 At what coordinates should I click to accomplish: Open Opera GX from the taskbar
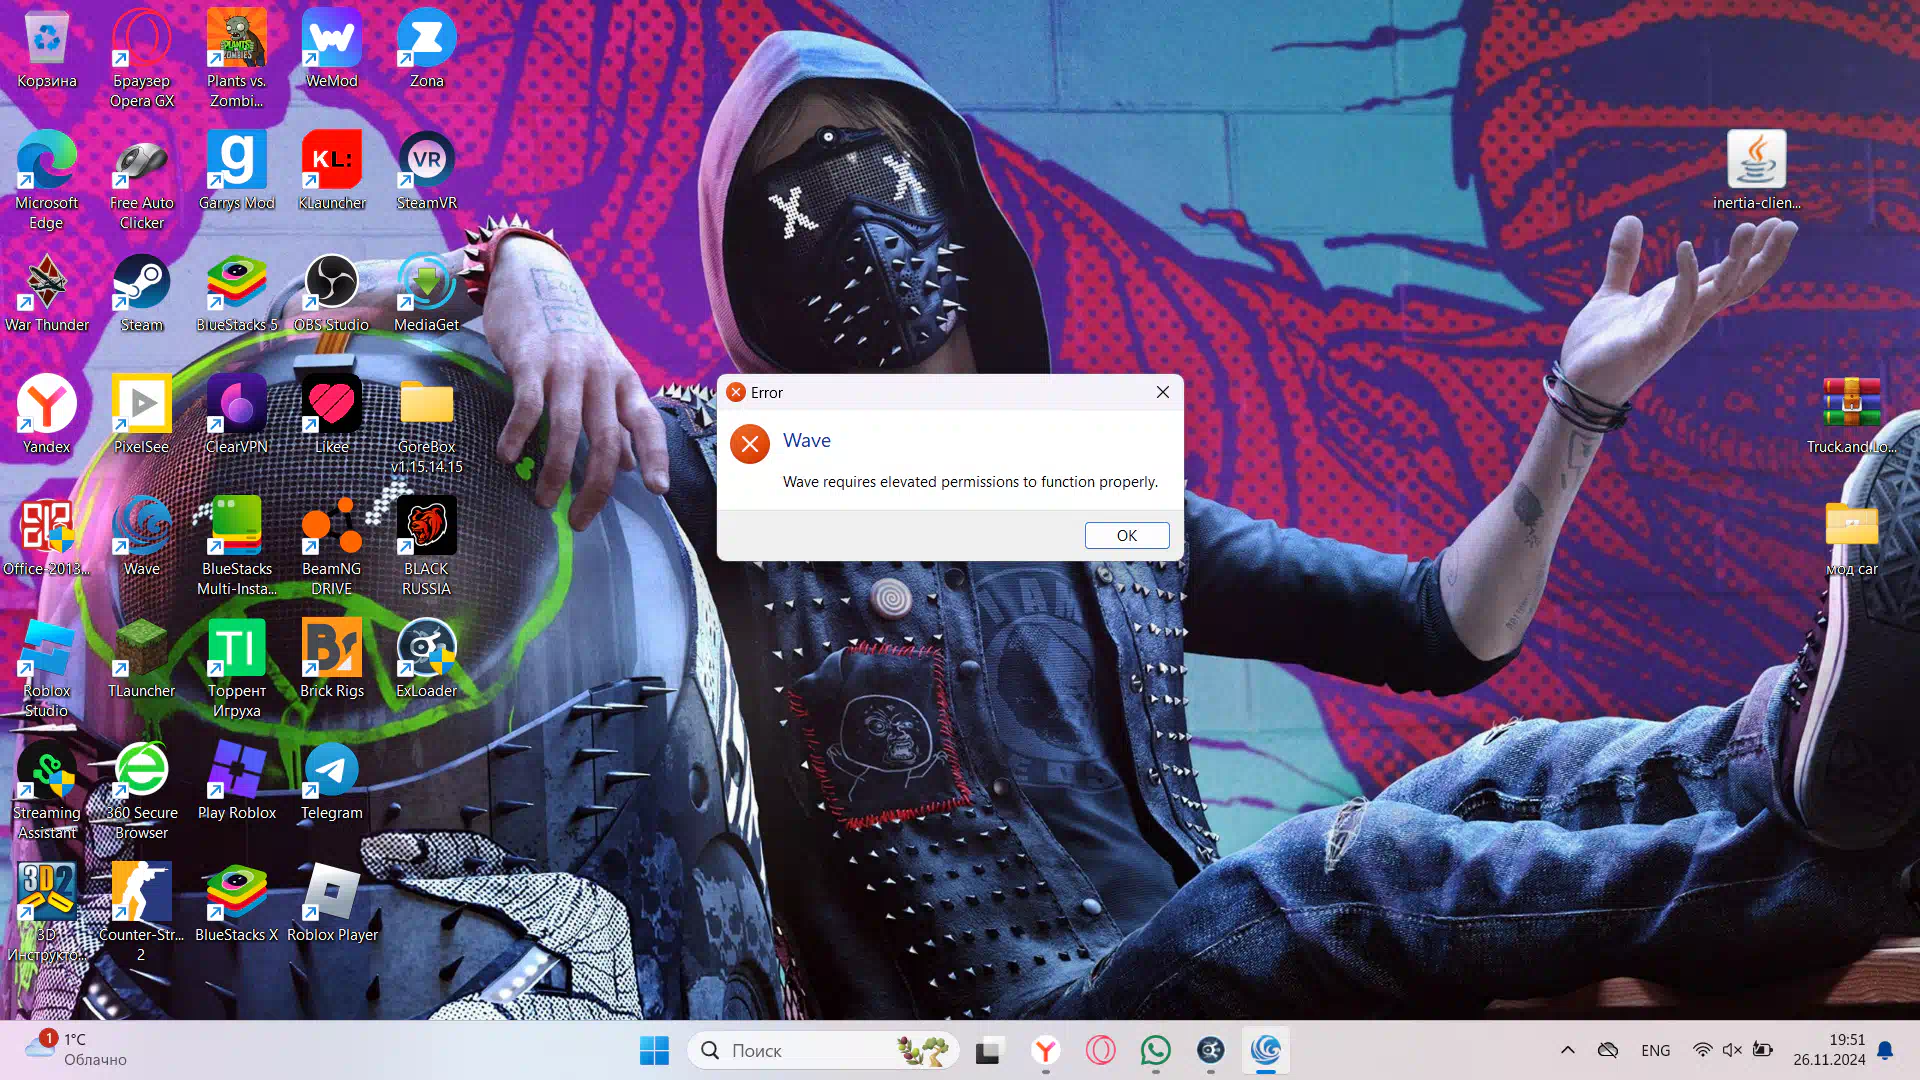click(x=1101, y=1050)
